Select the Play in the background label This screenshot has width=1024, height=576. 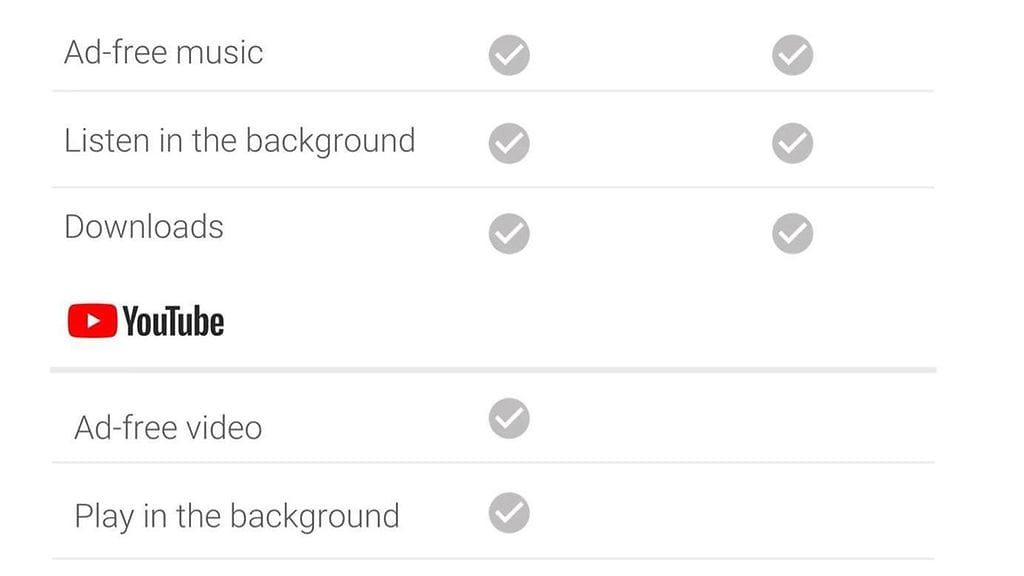point(236,516)
